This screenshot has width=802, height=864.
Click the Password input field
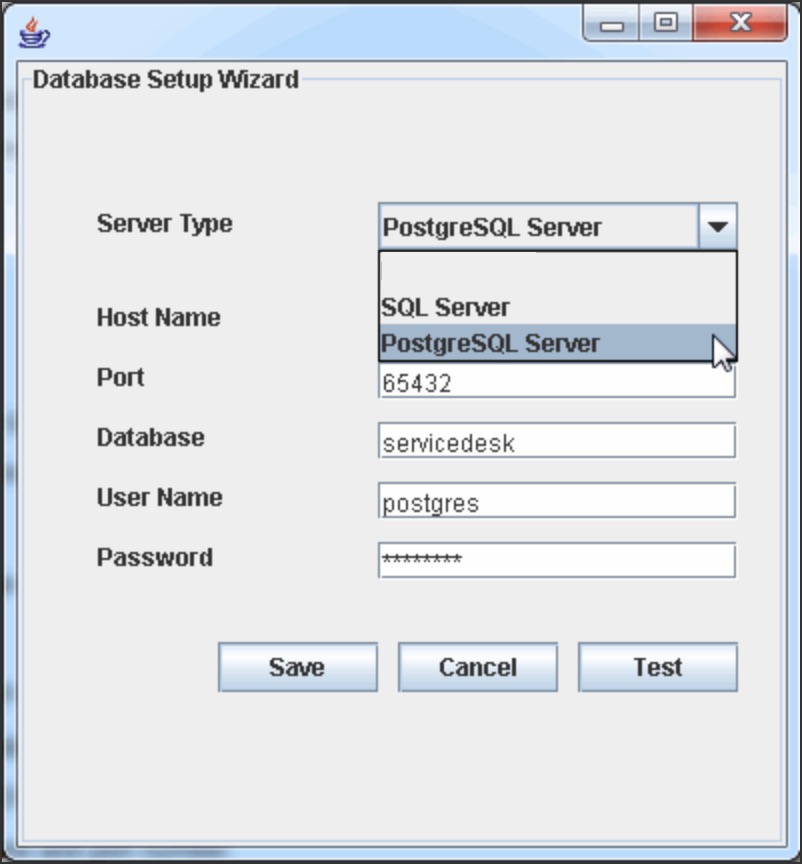pos(557,560)
